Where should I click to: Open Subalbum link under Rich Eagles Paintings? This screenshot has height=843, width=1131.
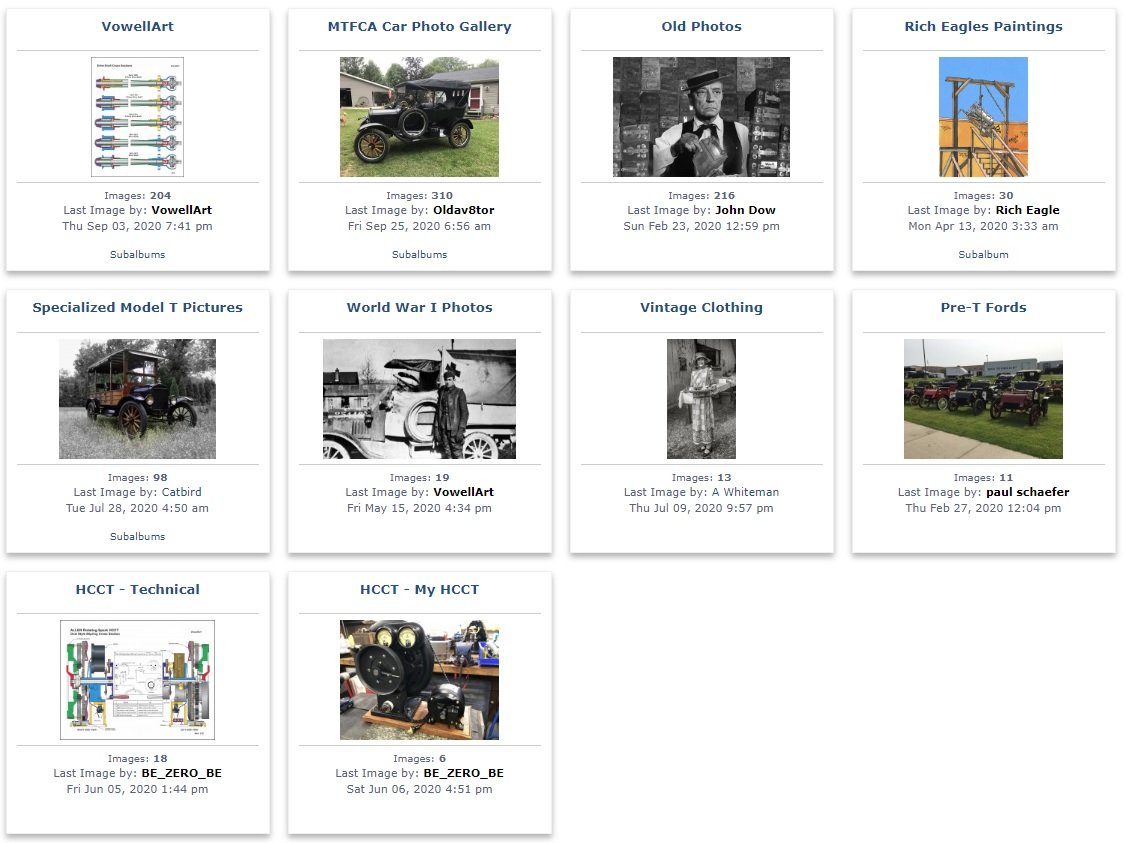coord(983,255)
